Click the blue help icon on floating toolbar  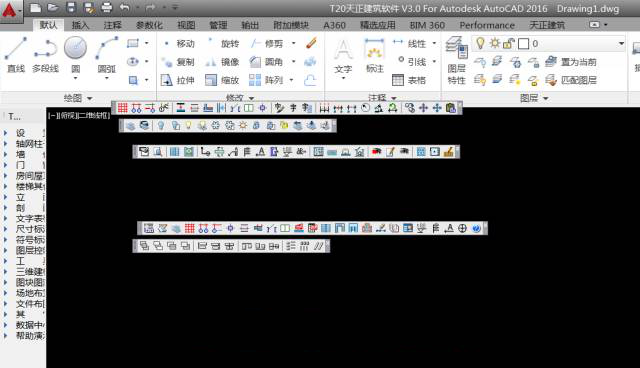pyautogui.click(x=476, y=228)
